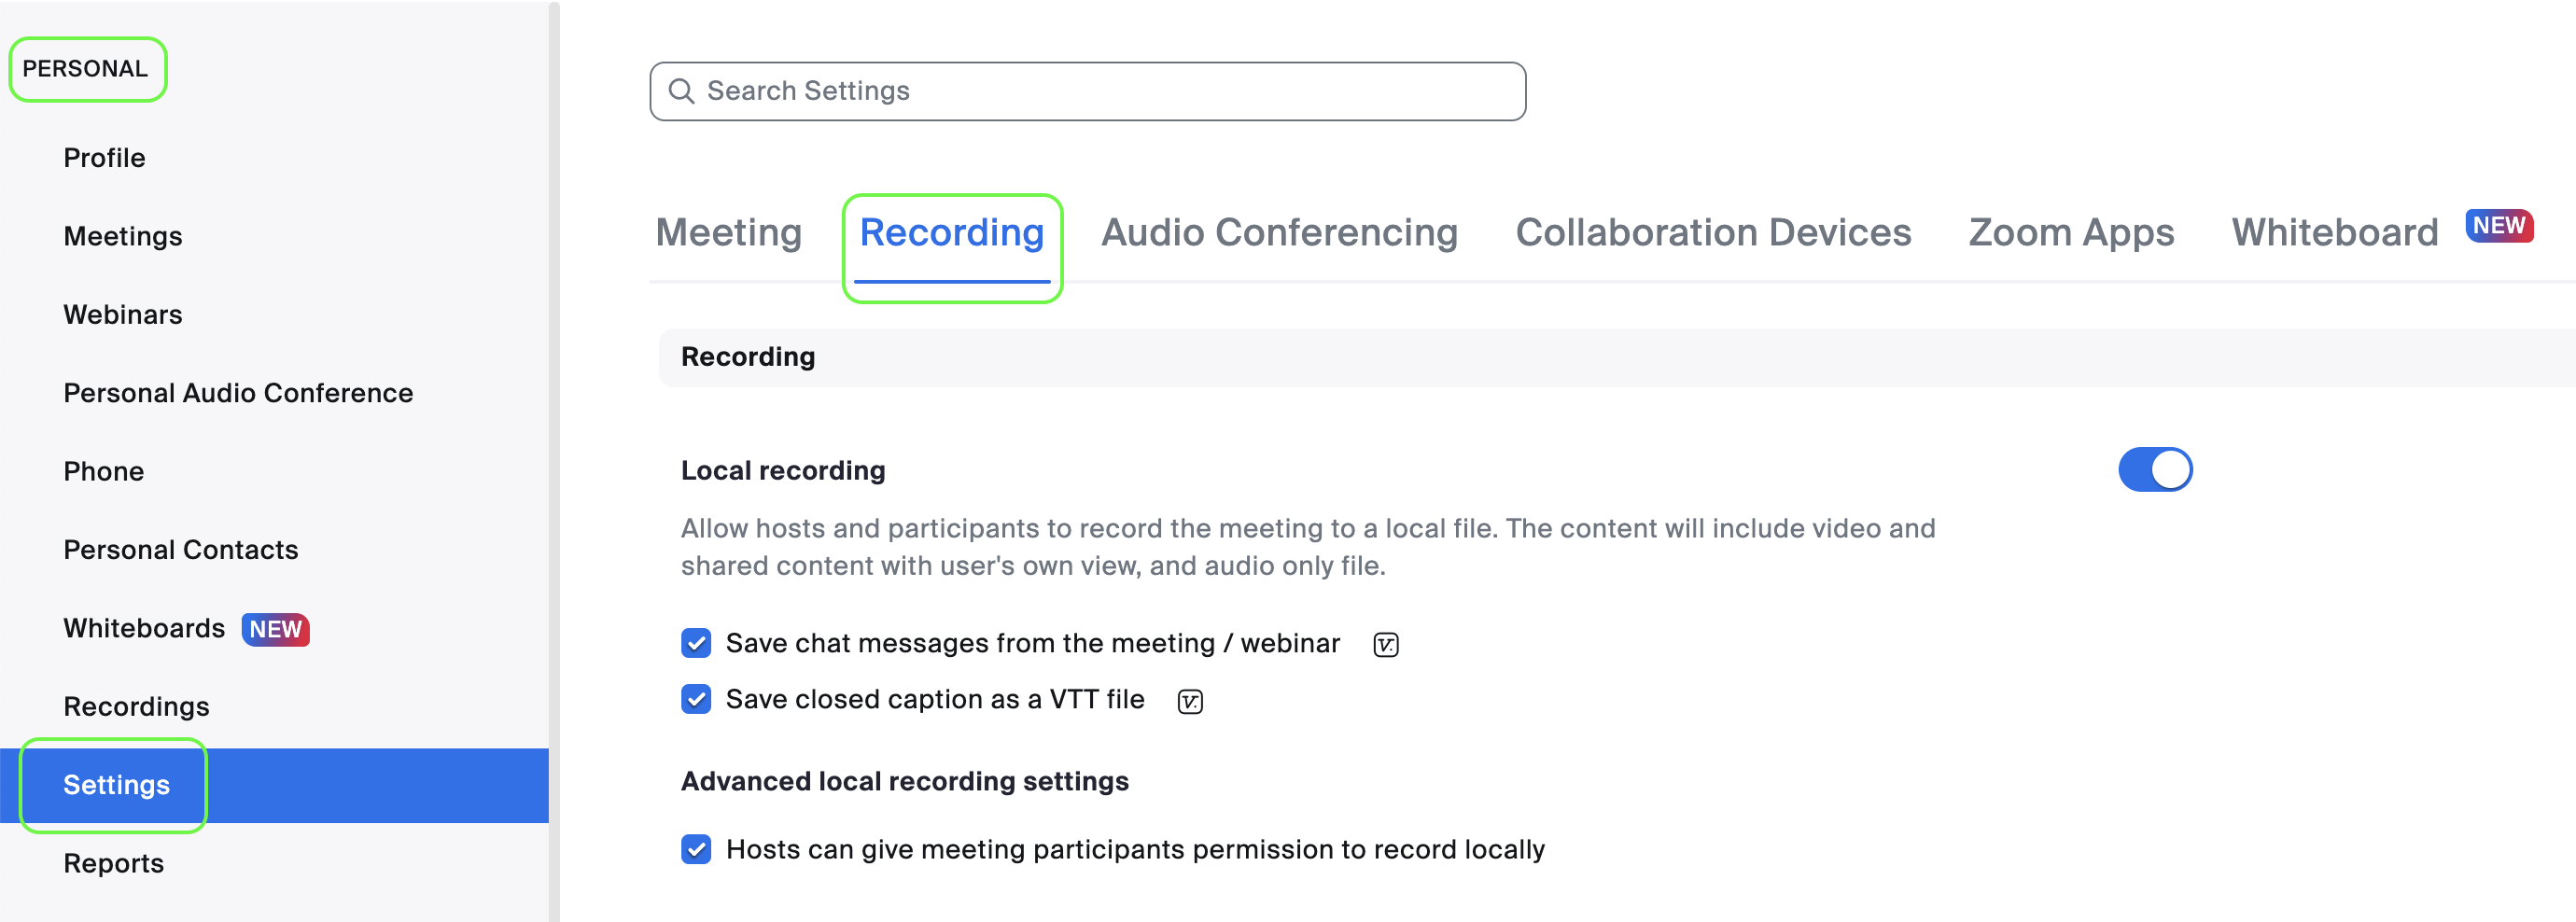Open Personal Contacts page
Viewport: 2576px width, 922px height.
[x=181, y=550]
